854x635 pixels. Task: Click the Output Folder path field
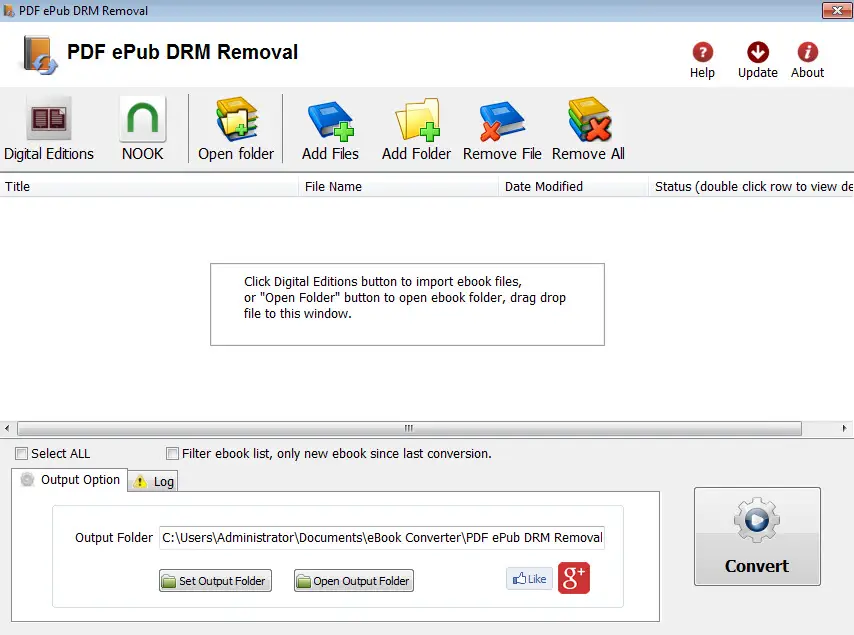382,538
